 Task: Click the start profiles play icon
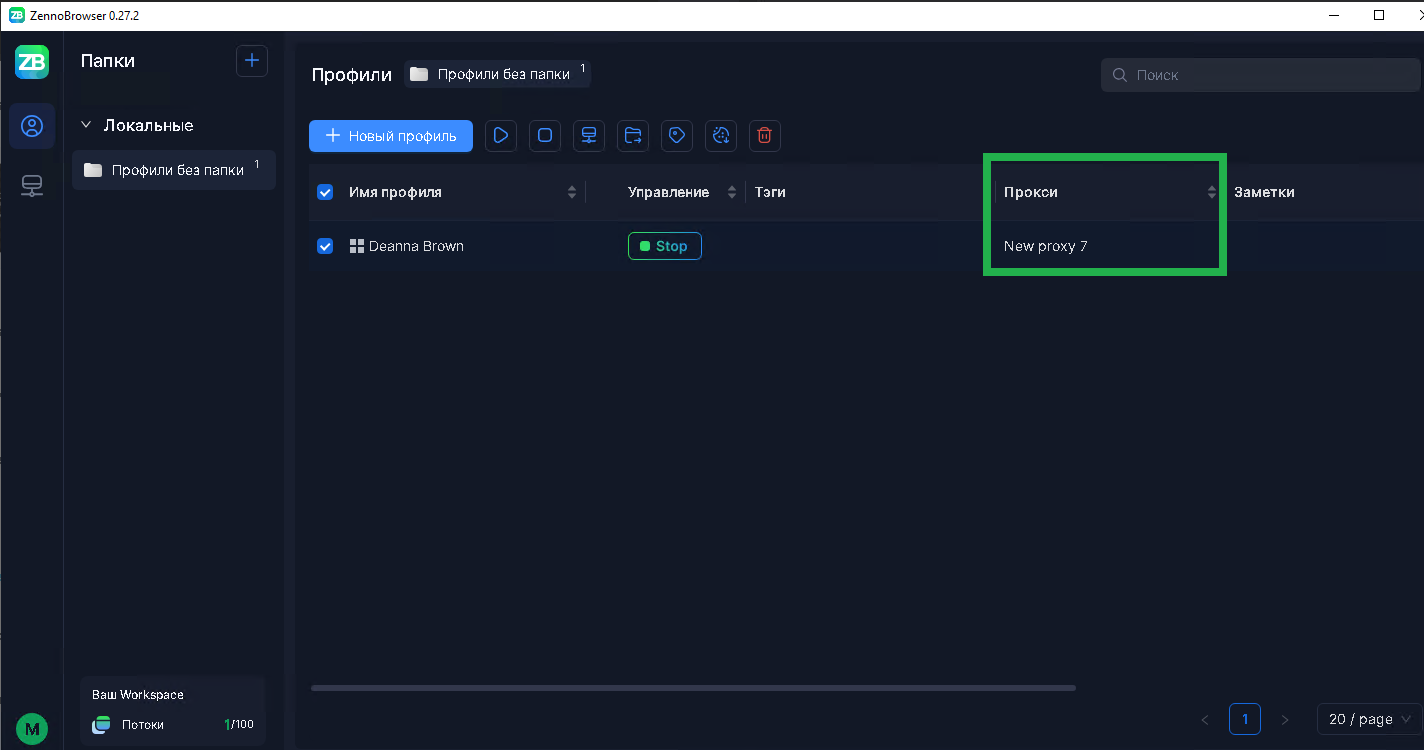pos(501,136)
